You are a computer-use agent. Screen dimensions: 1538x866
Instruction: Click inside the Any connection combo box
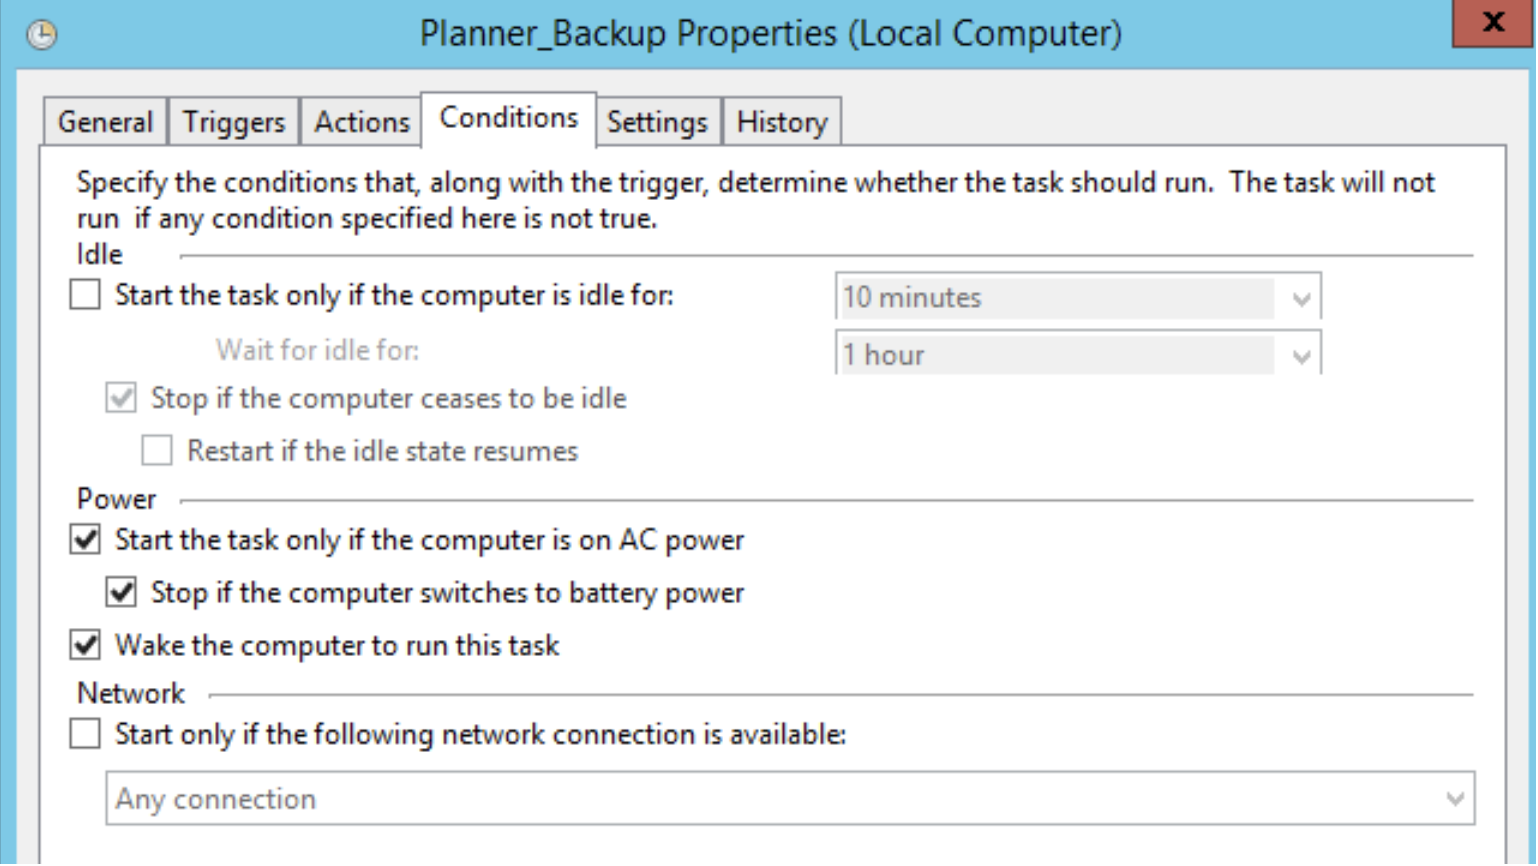[x=790, y=799]
